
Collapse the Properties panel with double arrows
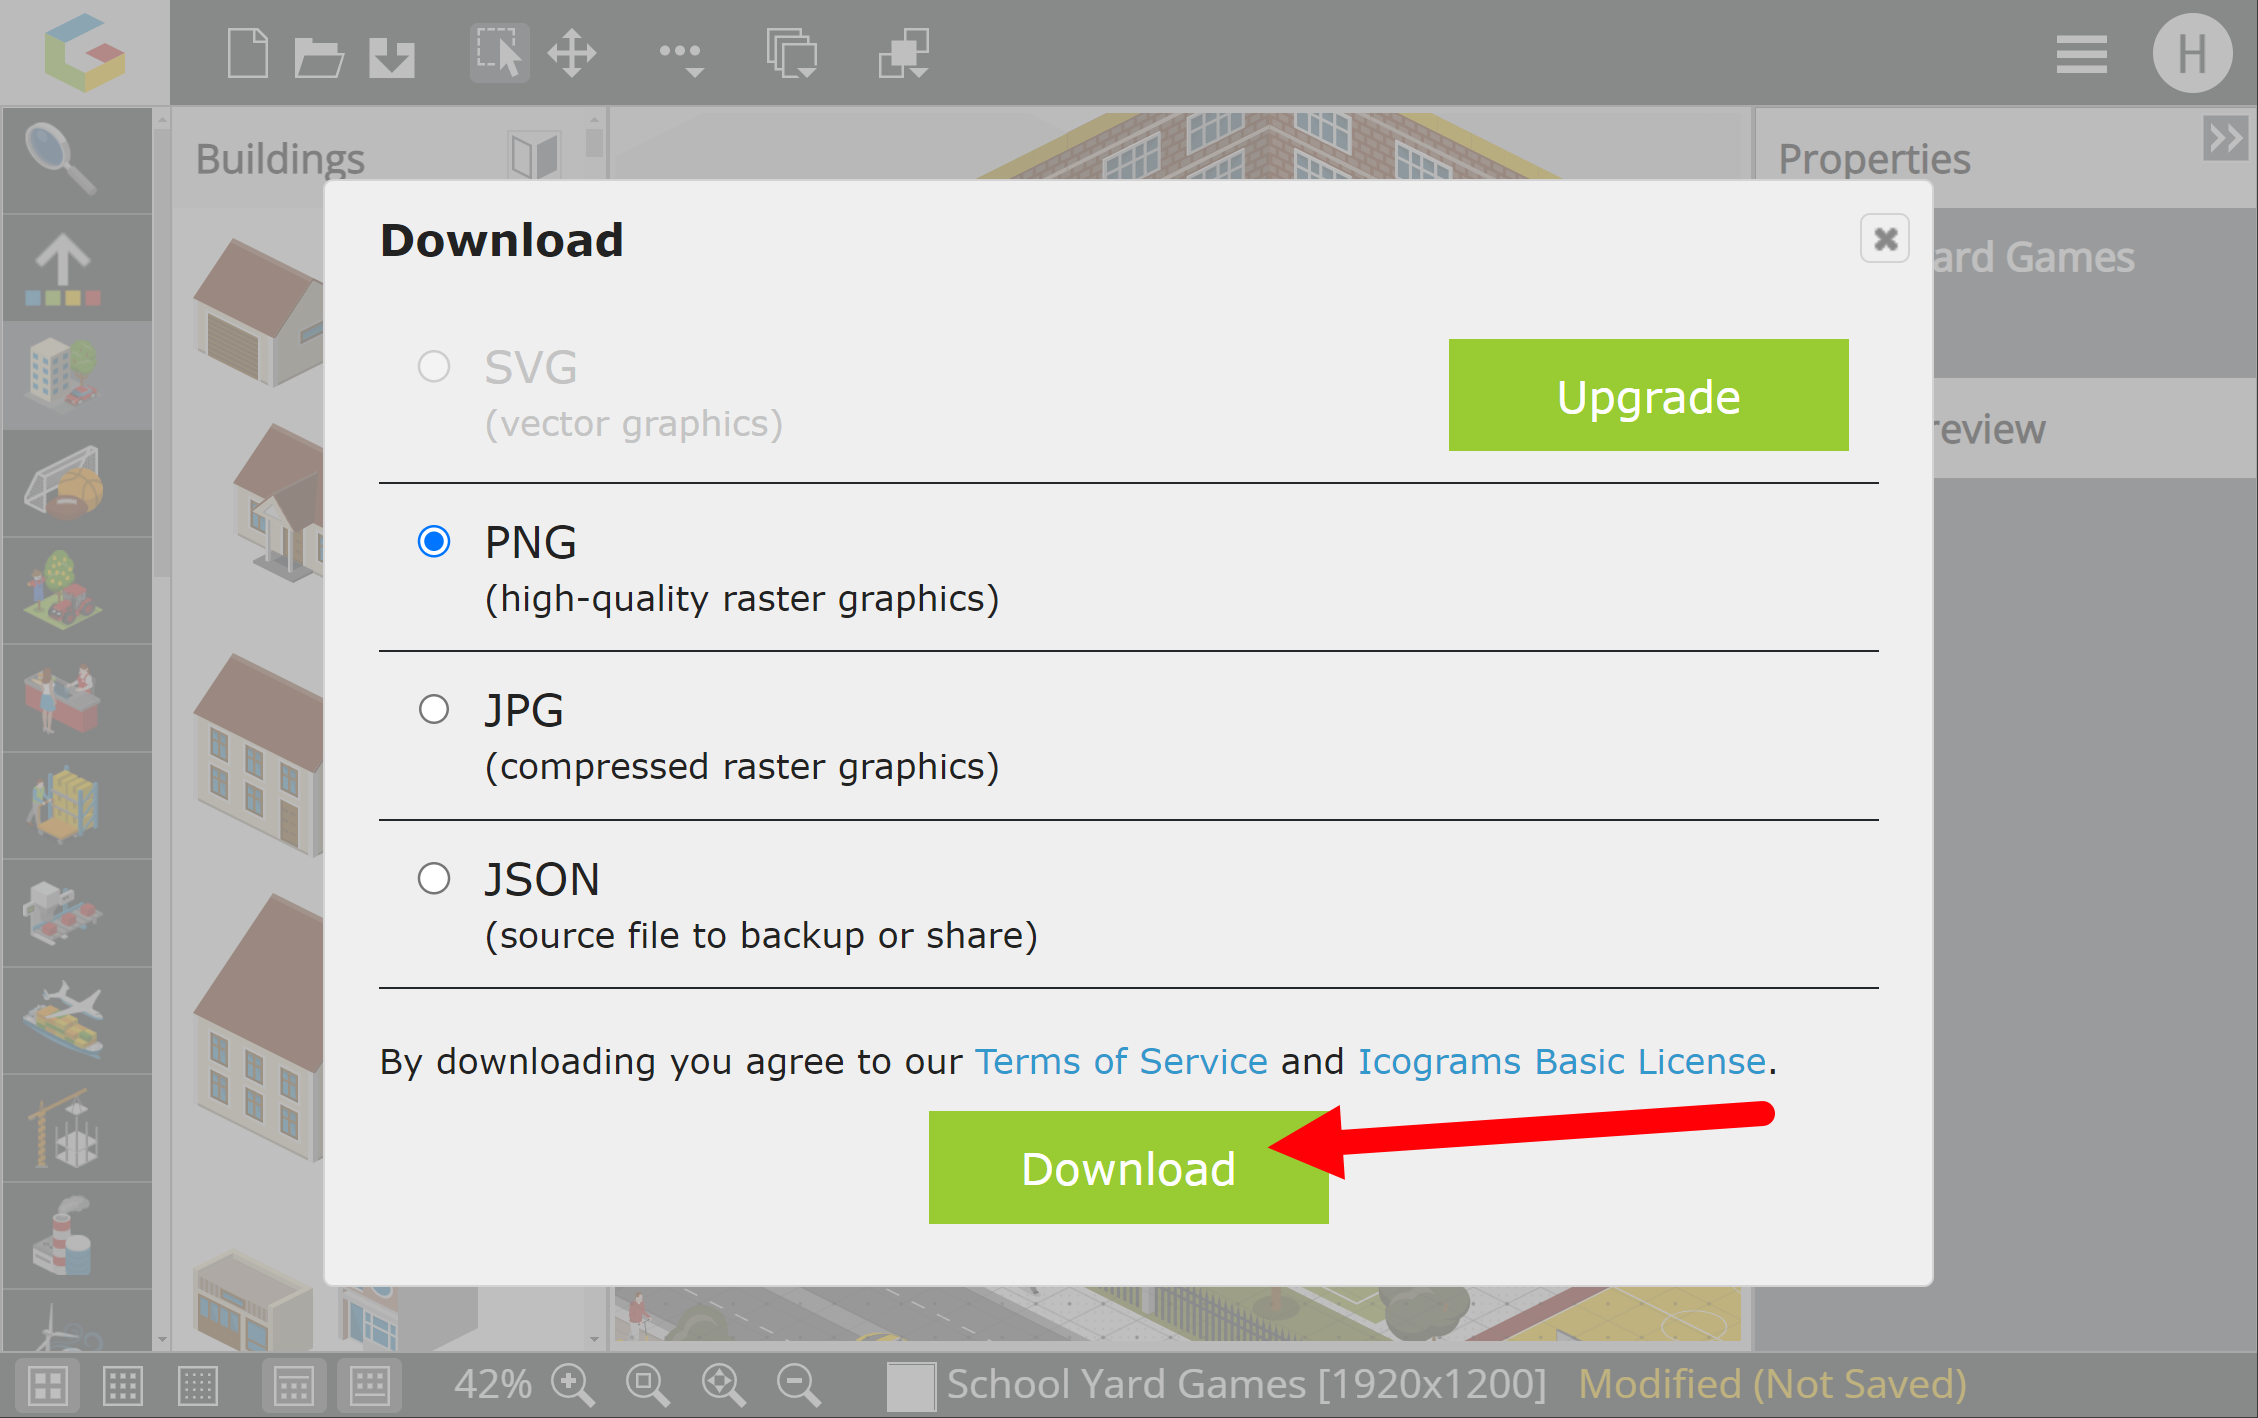(x=2226, y=138)
